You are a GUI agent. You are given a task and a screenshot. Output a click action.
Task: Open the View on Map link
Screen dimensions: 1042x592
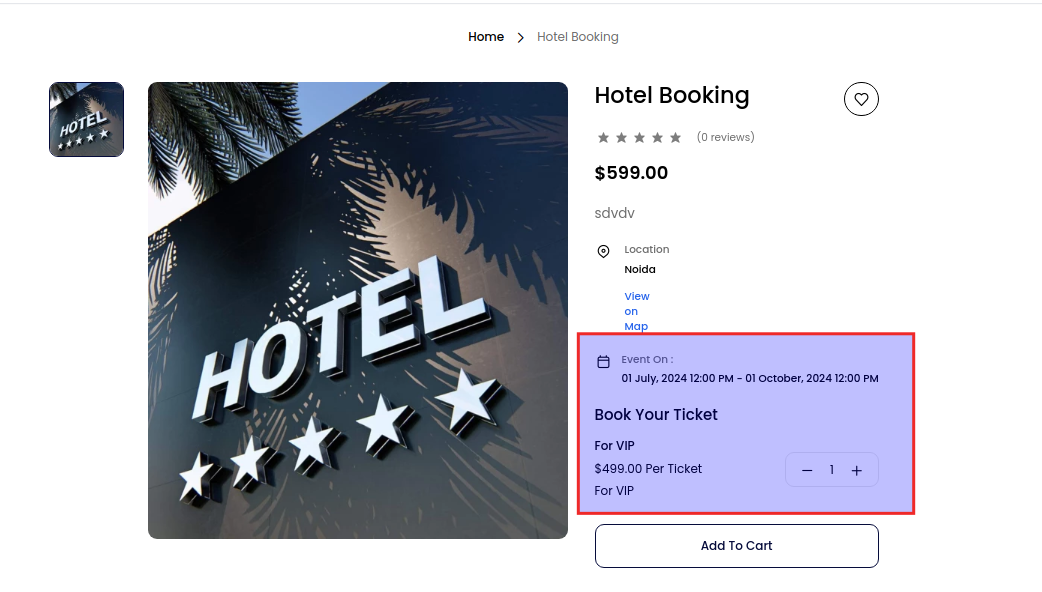click(637, 311)
